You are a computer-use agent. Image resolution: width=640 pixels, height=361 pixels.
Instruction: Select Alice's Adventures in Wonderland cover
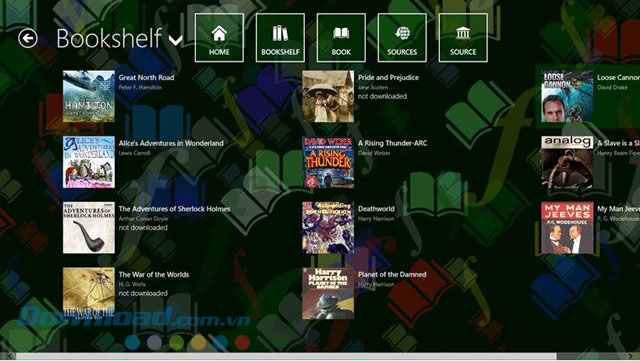(89, 162)
